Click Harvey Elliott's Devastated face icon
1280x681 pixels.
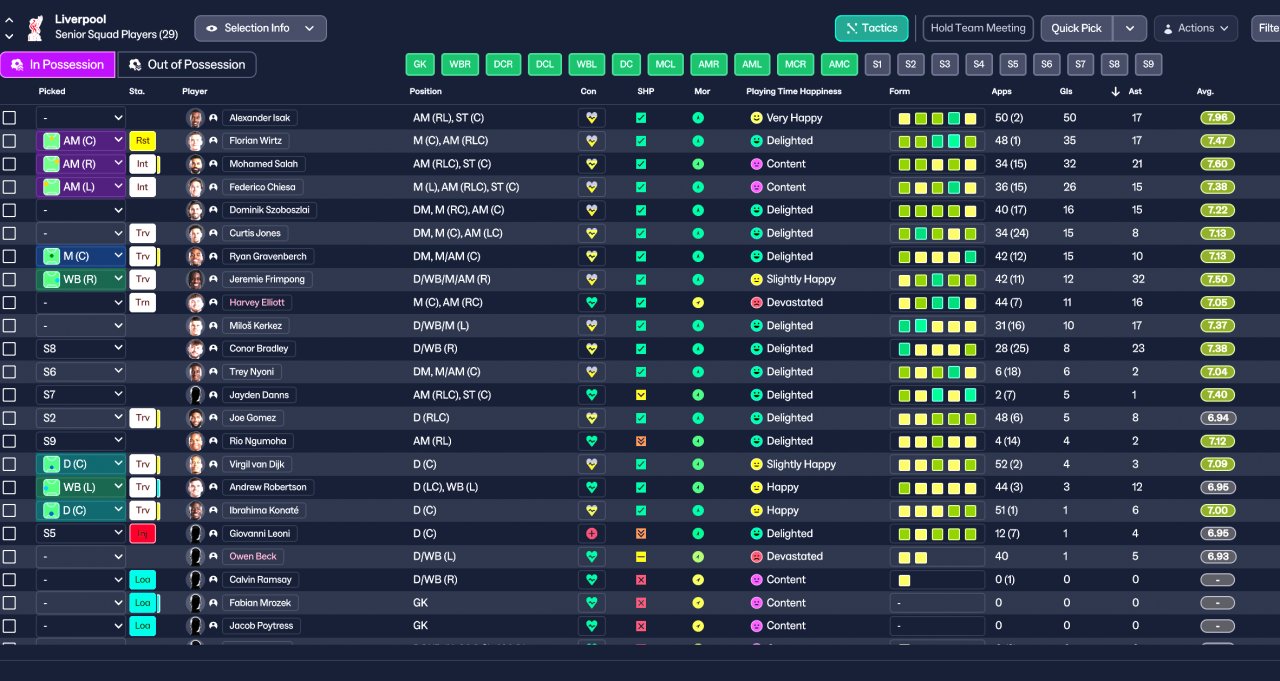[756, 302]
